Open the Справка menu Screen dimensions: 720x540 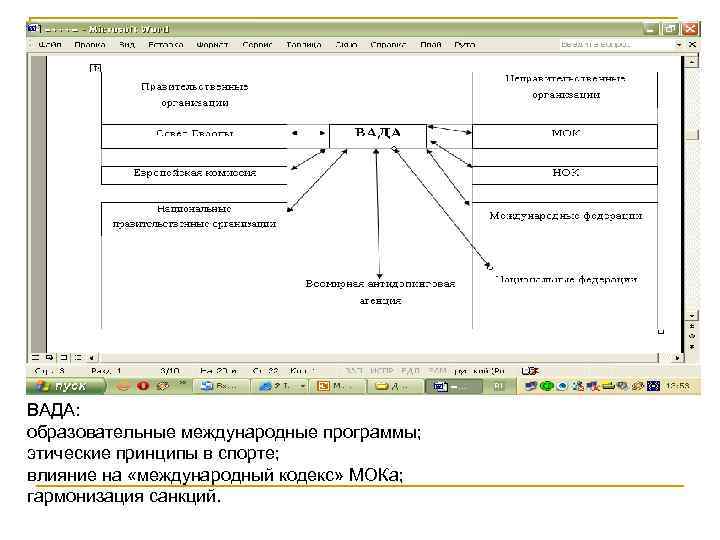(x=388, y=45)
